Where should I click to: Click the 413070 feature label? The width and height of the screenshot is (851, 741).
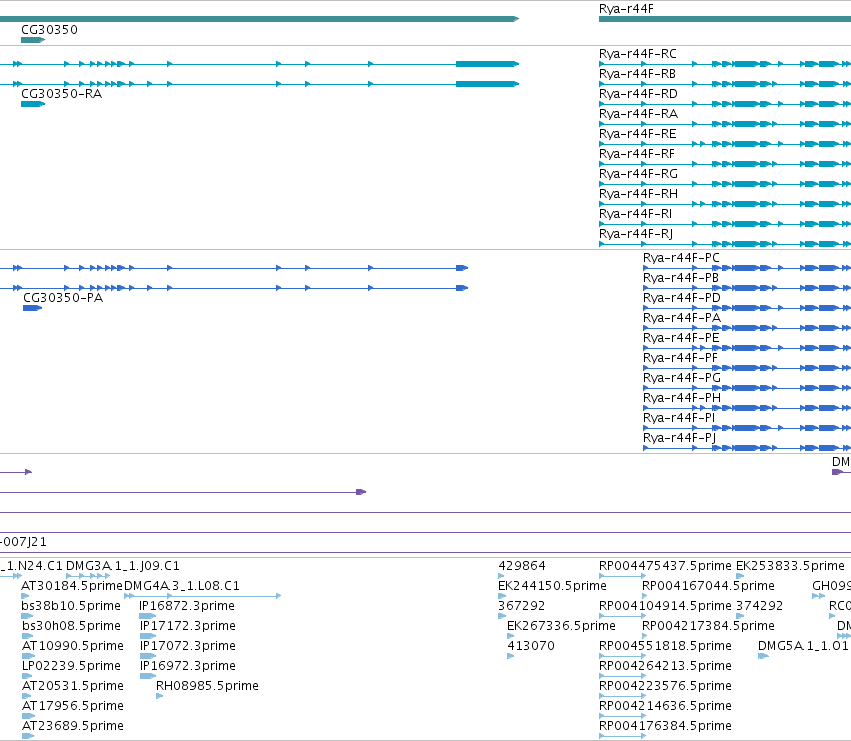coord(531,646)
